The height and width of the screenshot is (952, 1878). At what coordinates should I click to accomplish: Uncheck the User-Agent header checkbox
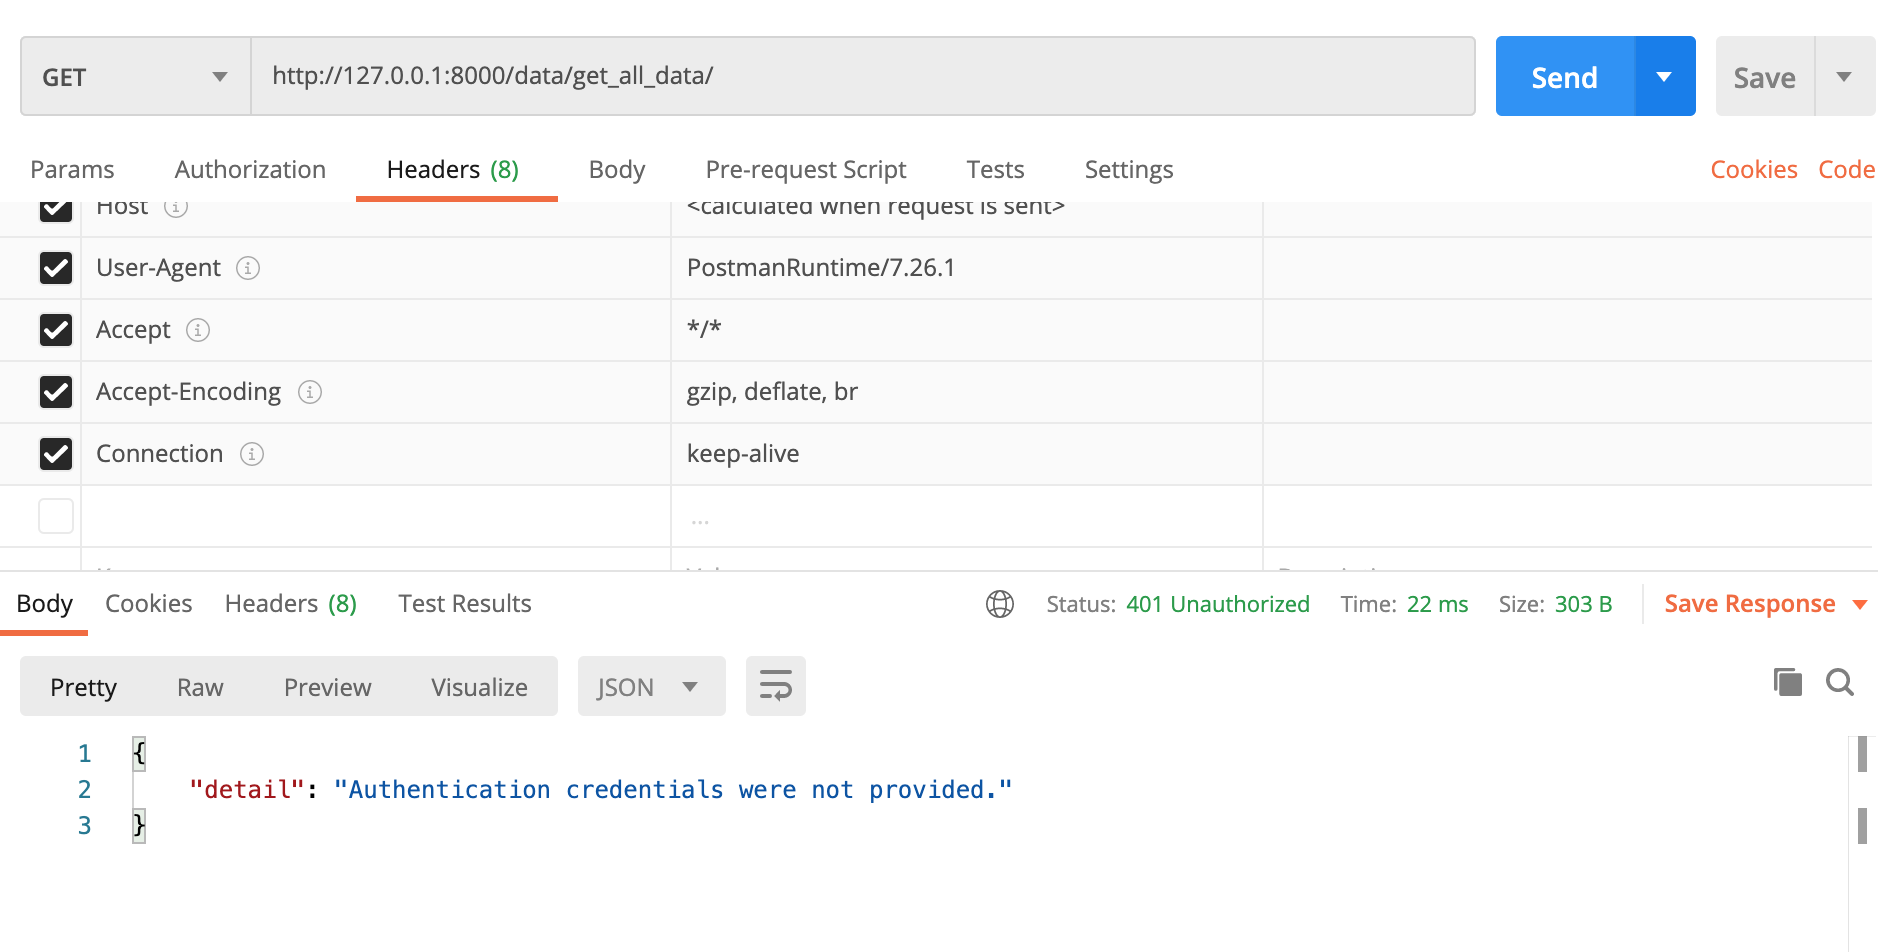(56, 268)
